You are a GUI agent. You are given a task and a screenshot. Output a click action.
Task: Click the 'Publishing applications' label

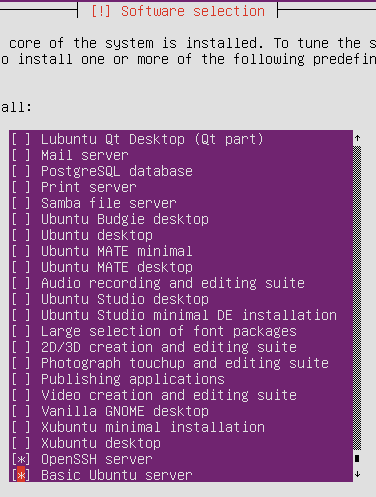tap(133, 379)
